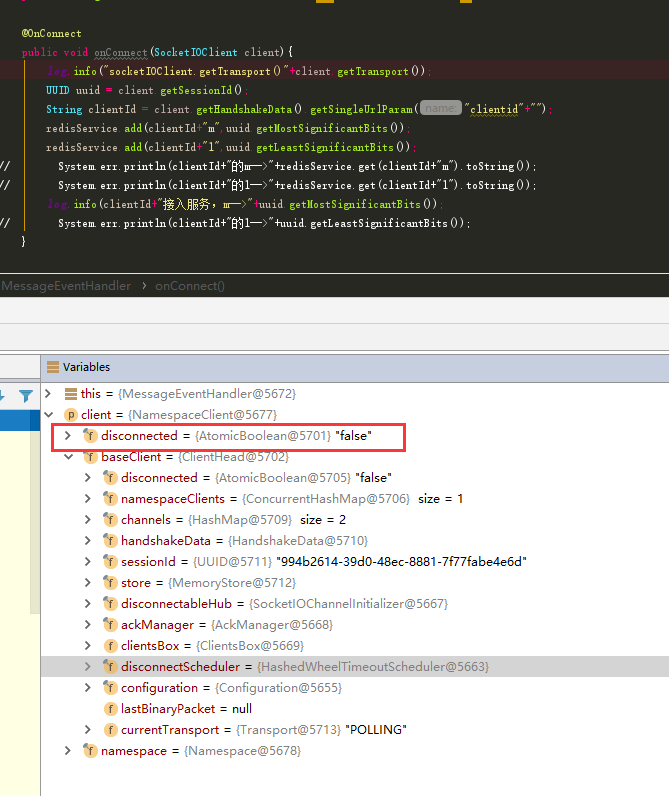Collapse the baseClient tree node

click(x=67, y=457)
